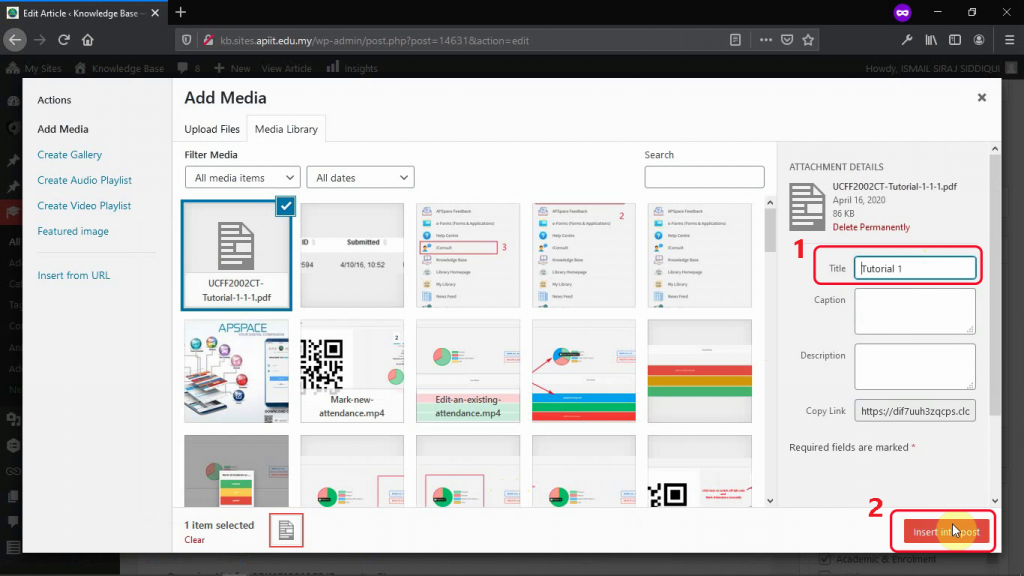Select the Edit-an-existing-attendance.mp4 thumbnail
1024x576 pixels.
coord(468,371)
